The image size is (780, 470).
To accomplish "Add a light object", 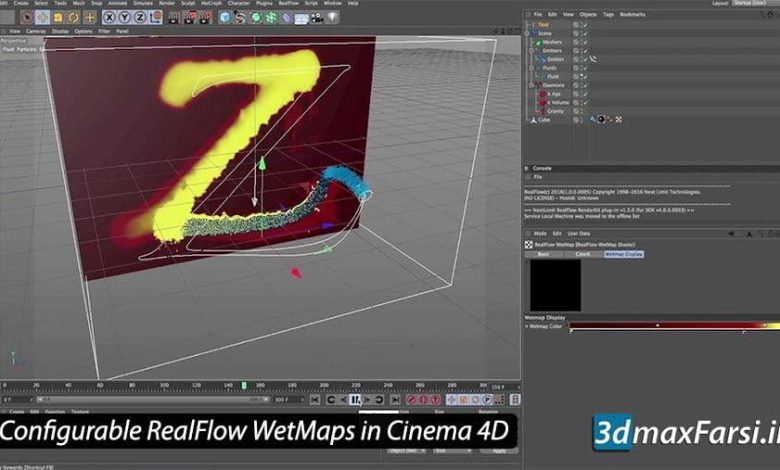I will (x=332, y=18).
